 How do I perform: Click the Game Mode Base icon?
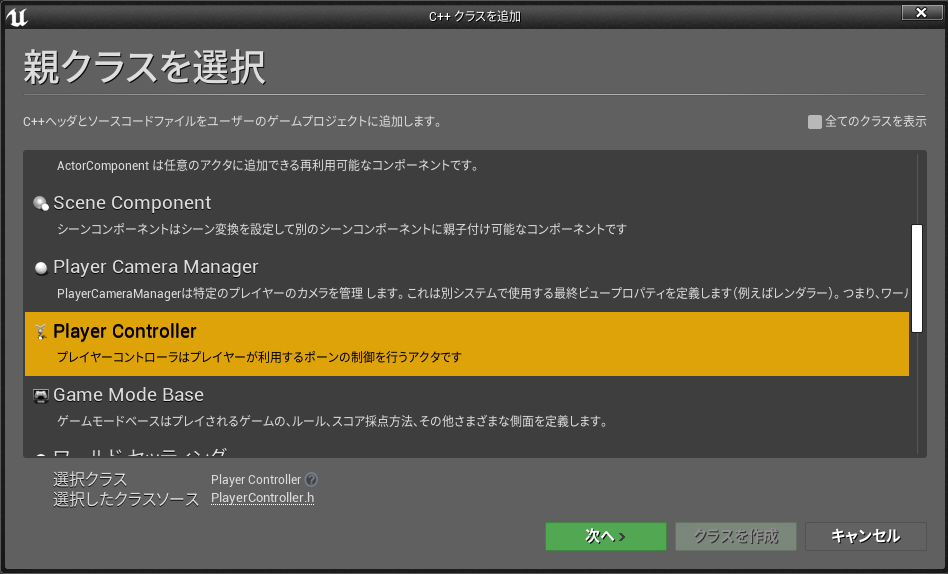click(41, 396)
